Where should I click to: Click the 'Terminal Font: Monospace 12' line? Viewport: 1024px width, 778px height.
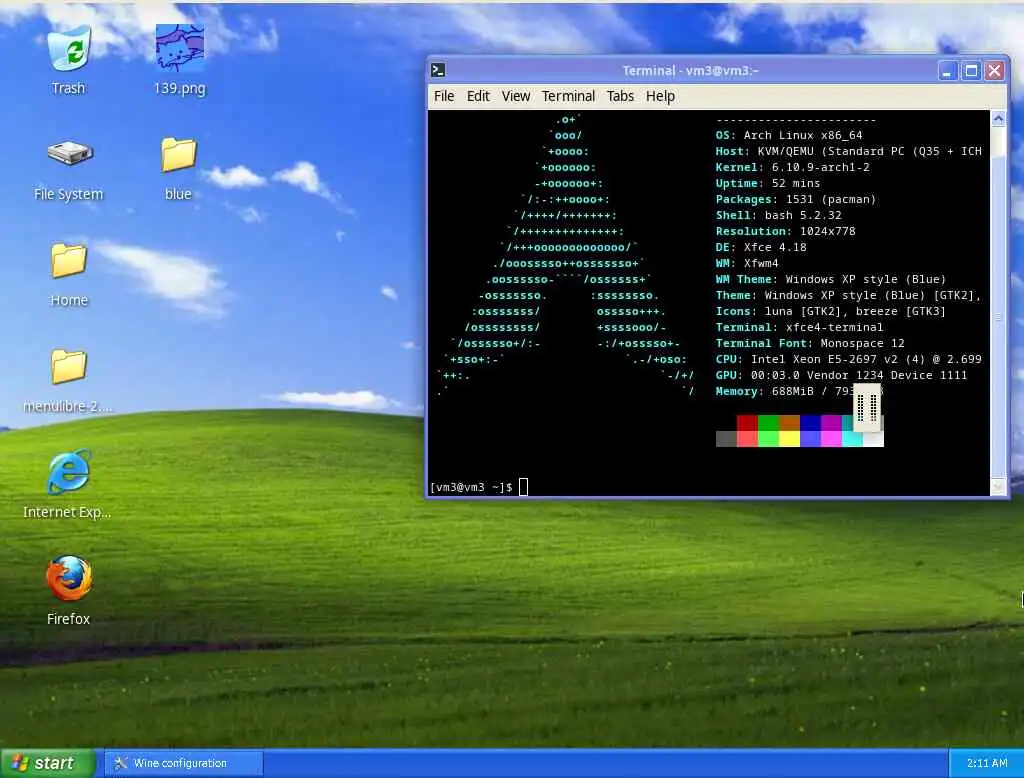[810, 344]
